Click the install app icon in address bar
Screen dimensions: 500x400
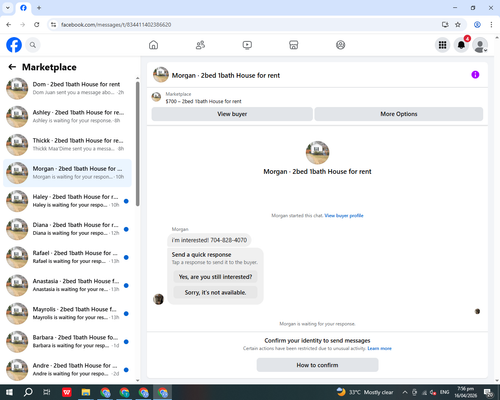445,25
